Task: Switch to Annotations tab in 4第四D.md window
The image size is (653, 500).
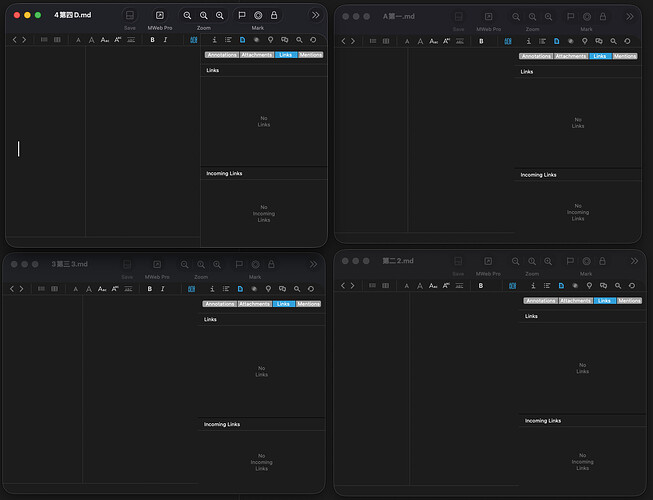Action: pyautogui.click(x=221, y=55)
